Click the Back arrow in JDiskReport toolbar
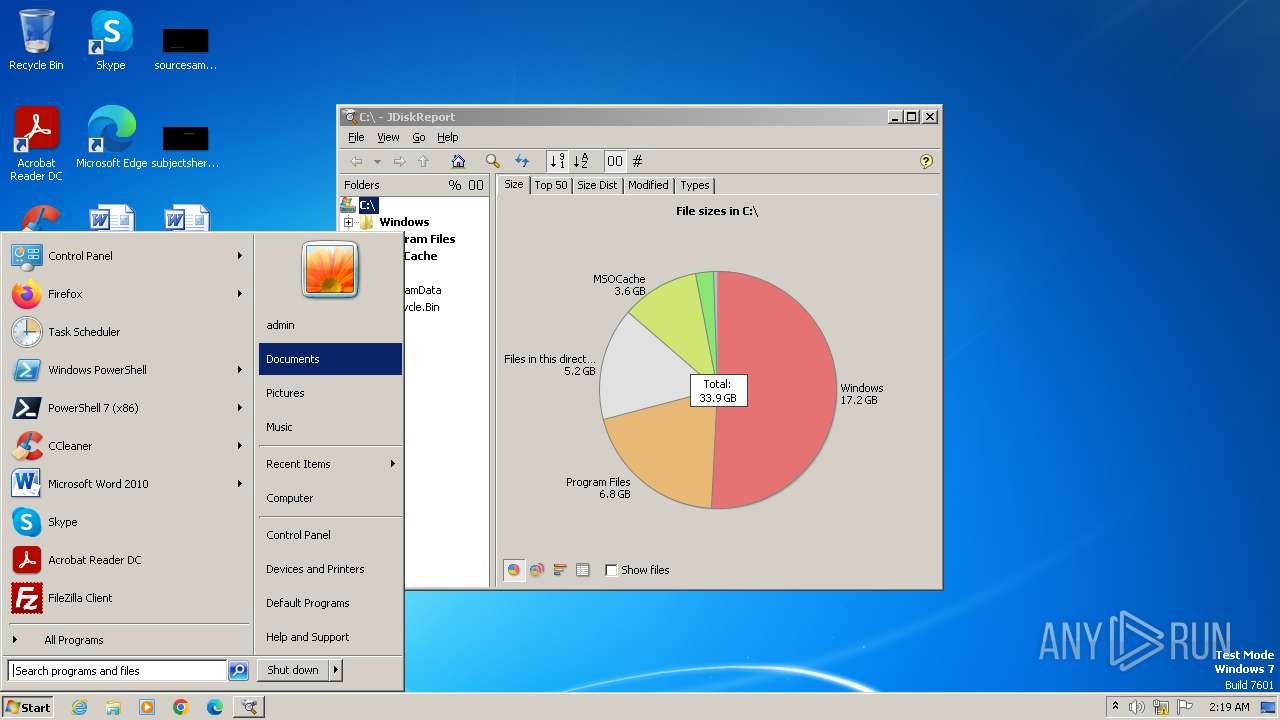 (x=356, y=161)
